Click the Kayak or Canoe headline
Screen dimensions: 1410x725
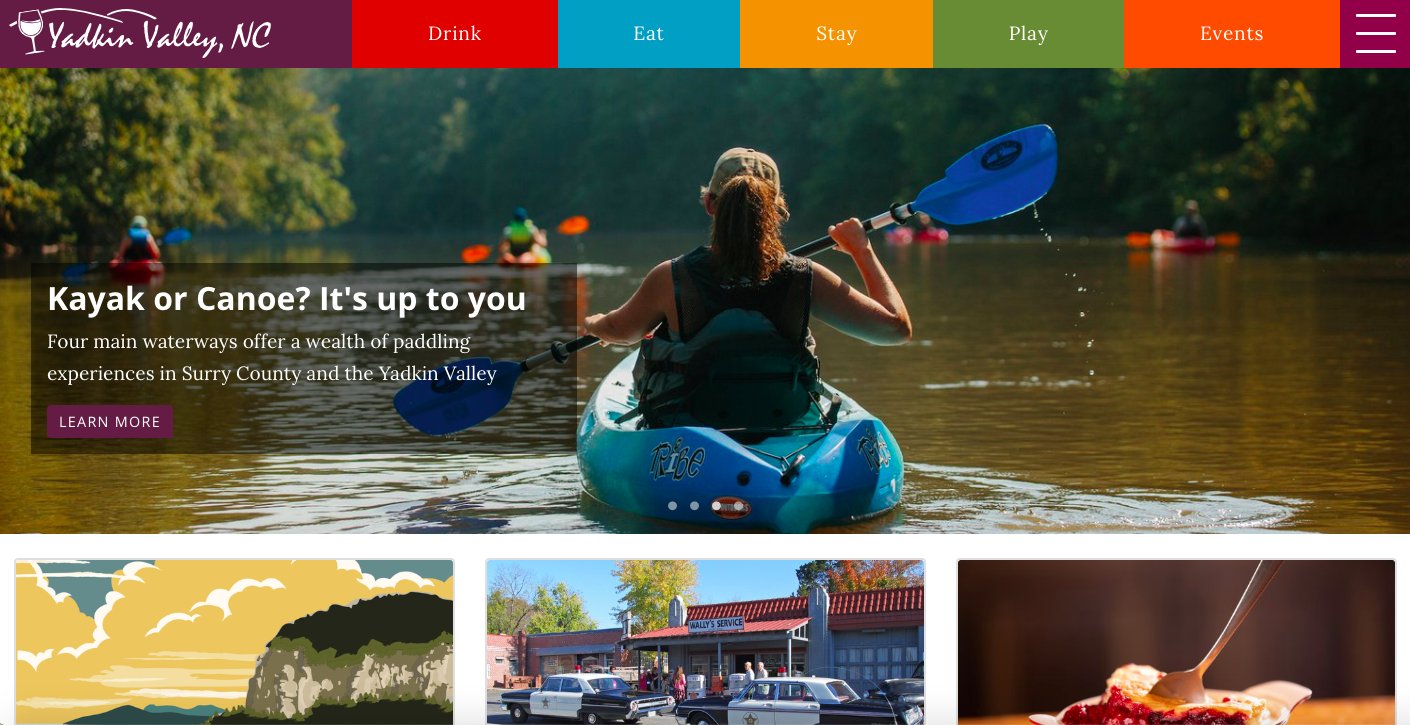pos(287,298)
